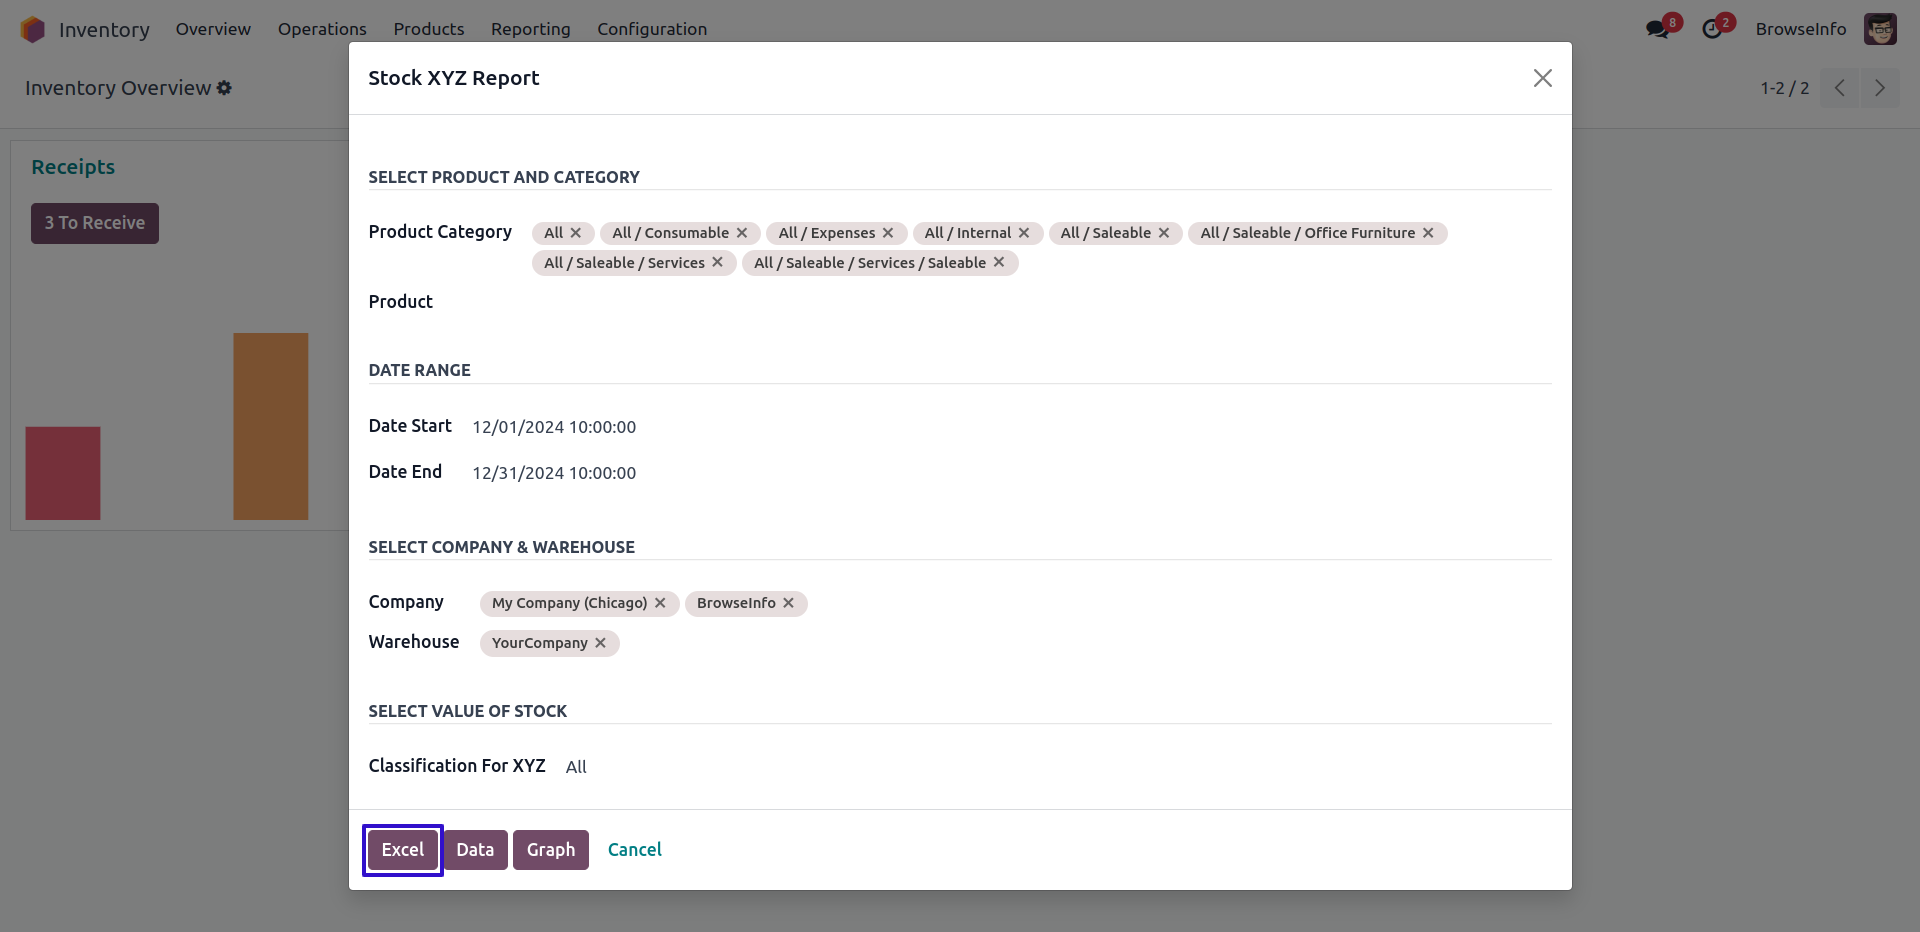Delete the 'All / Internal' tag

point(1024,233)
